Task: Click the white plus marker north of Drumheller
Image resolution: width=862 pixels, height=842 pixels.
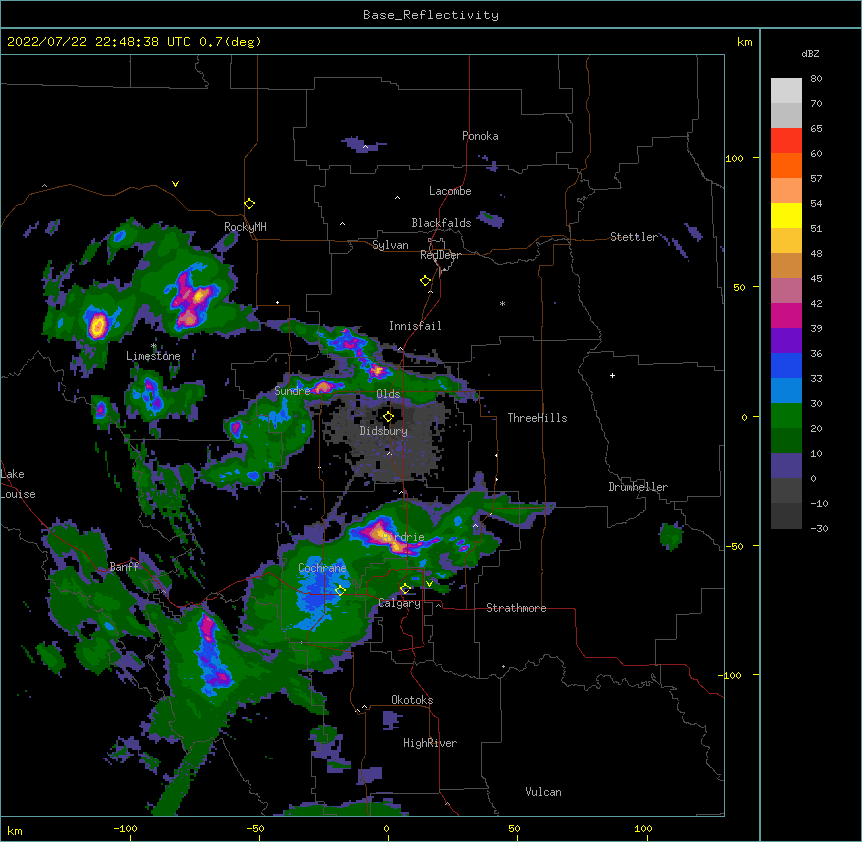Action: [x=612, y=375]
